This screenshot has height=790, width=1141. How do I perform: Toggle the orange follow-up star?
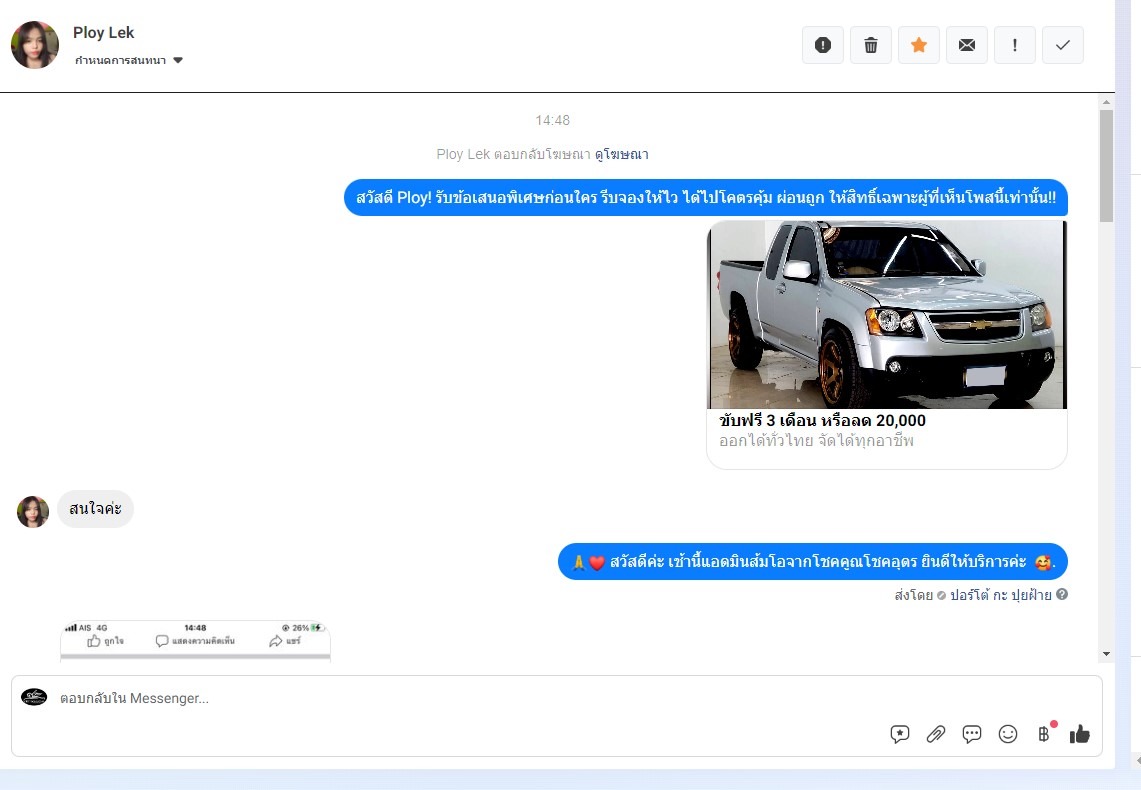point(918,45)
